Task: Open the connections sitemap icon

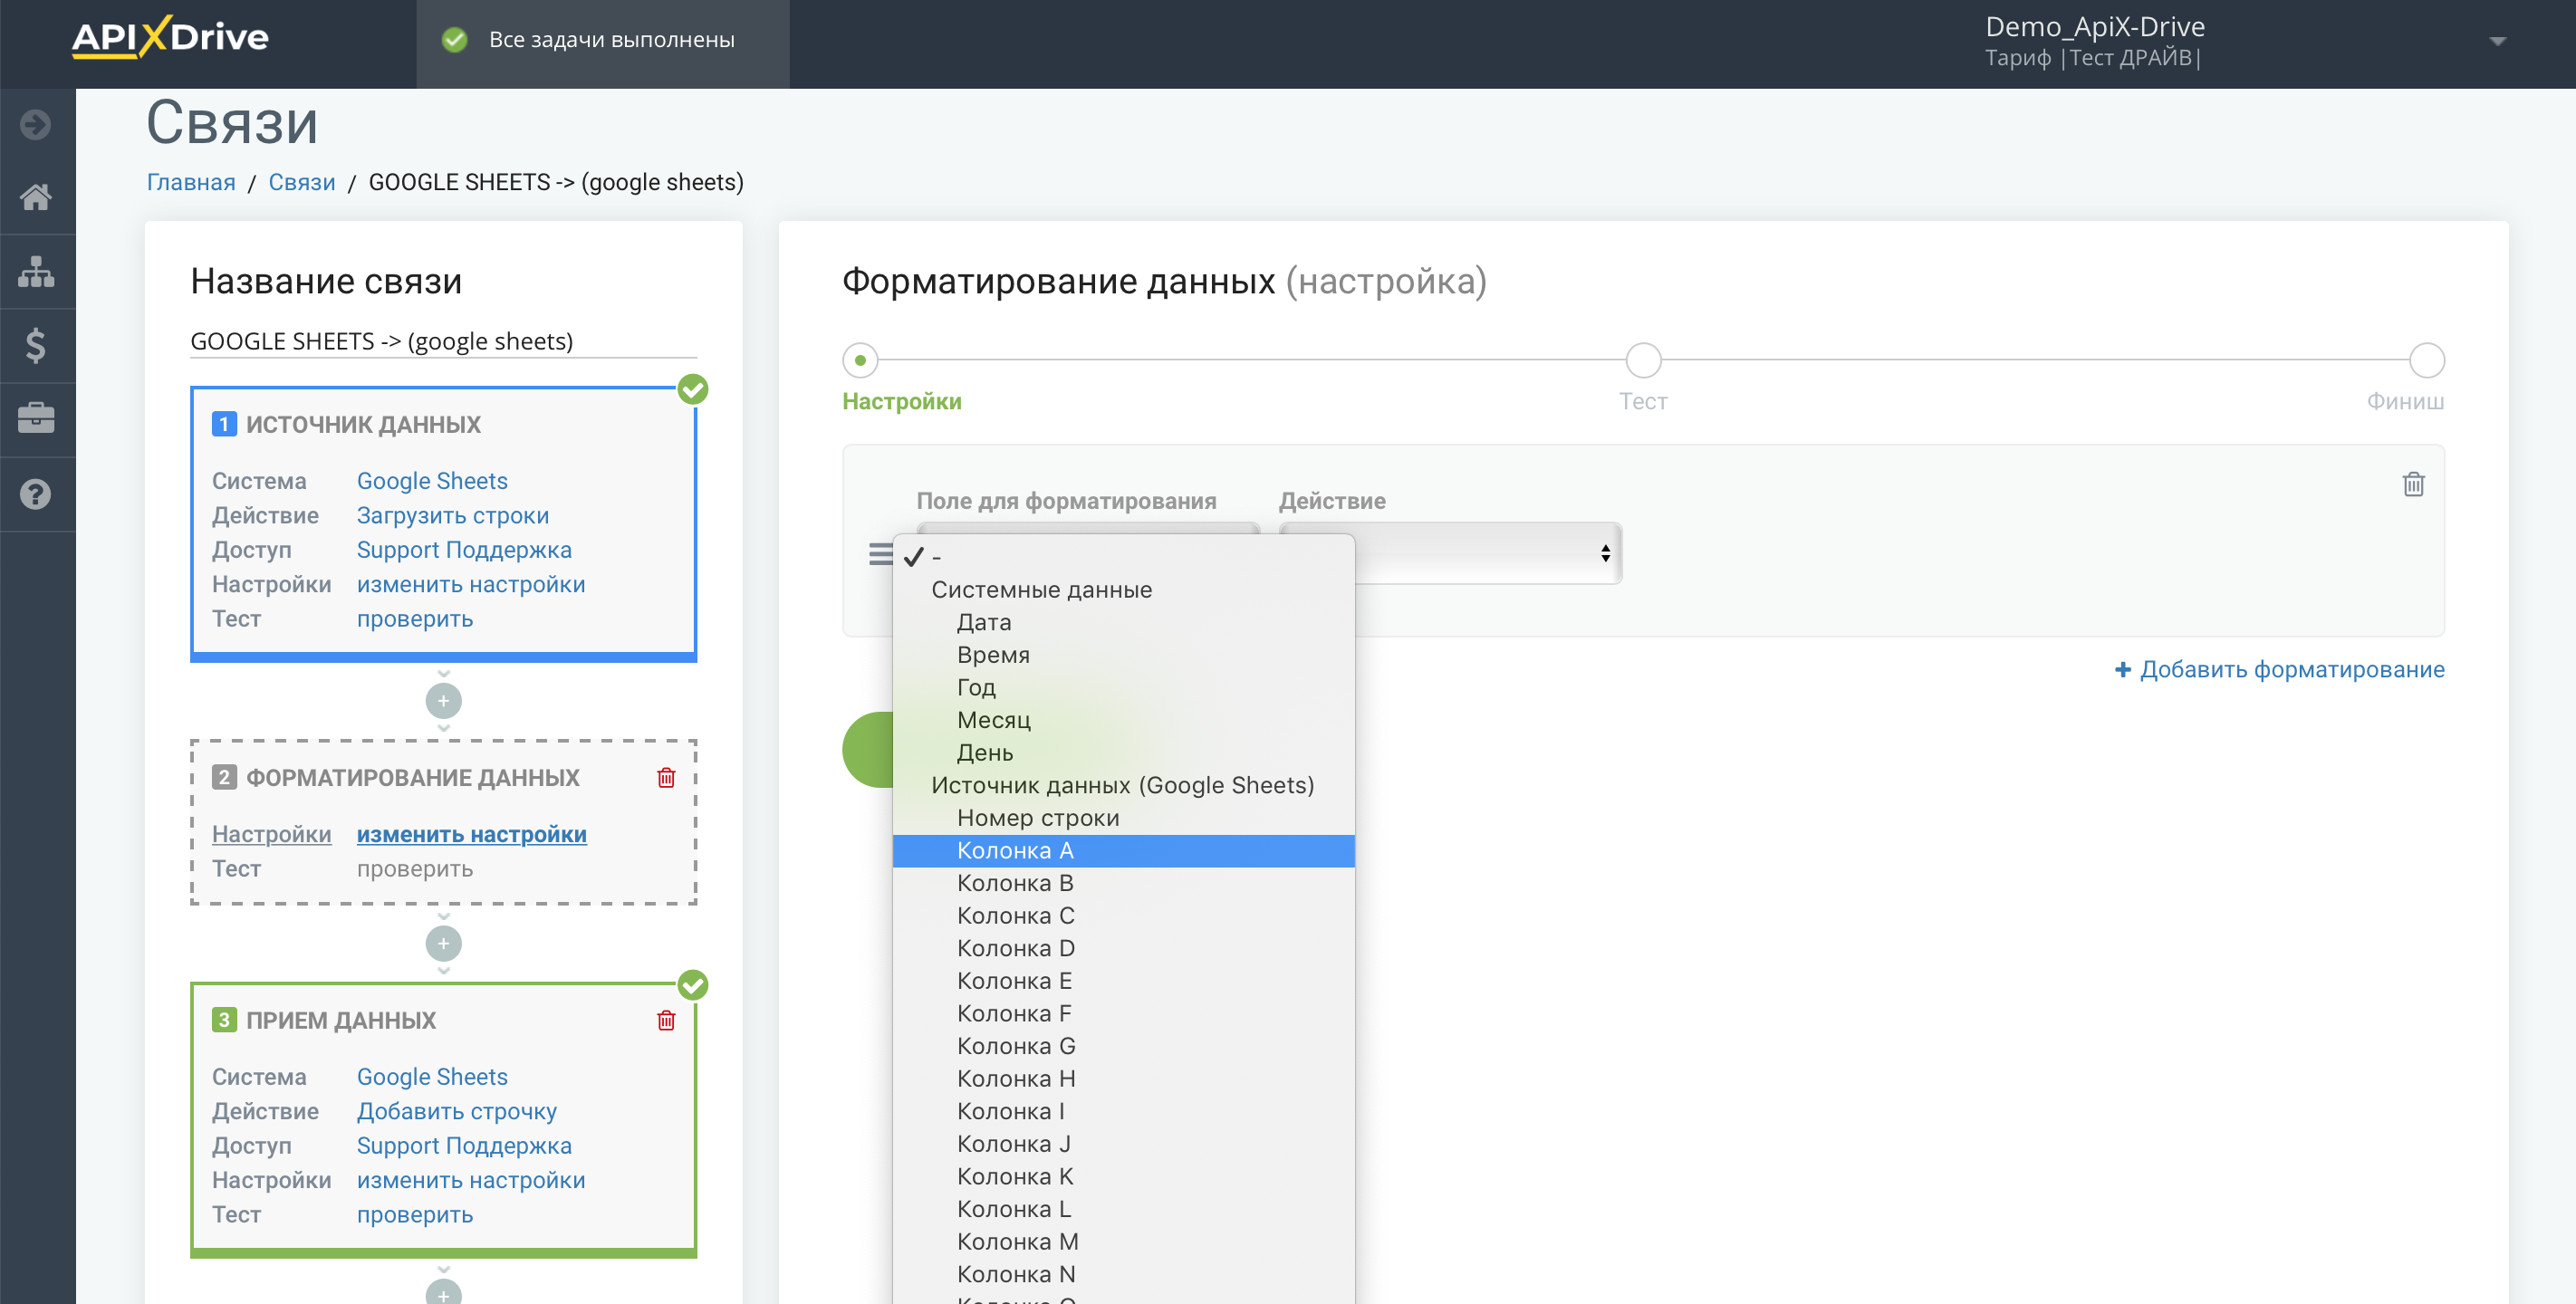Action: coord(36,271)
